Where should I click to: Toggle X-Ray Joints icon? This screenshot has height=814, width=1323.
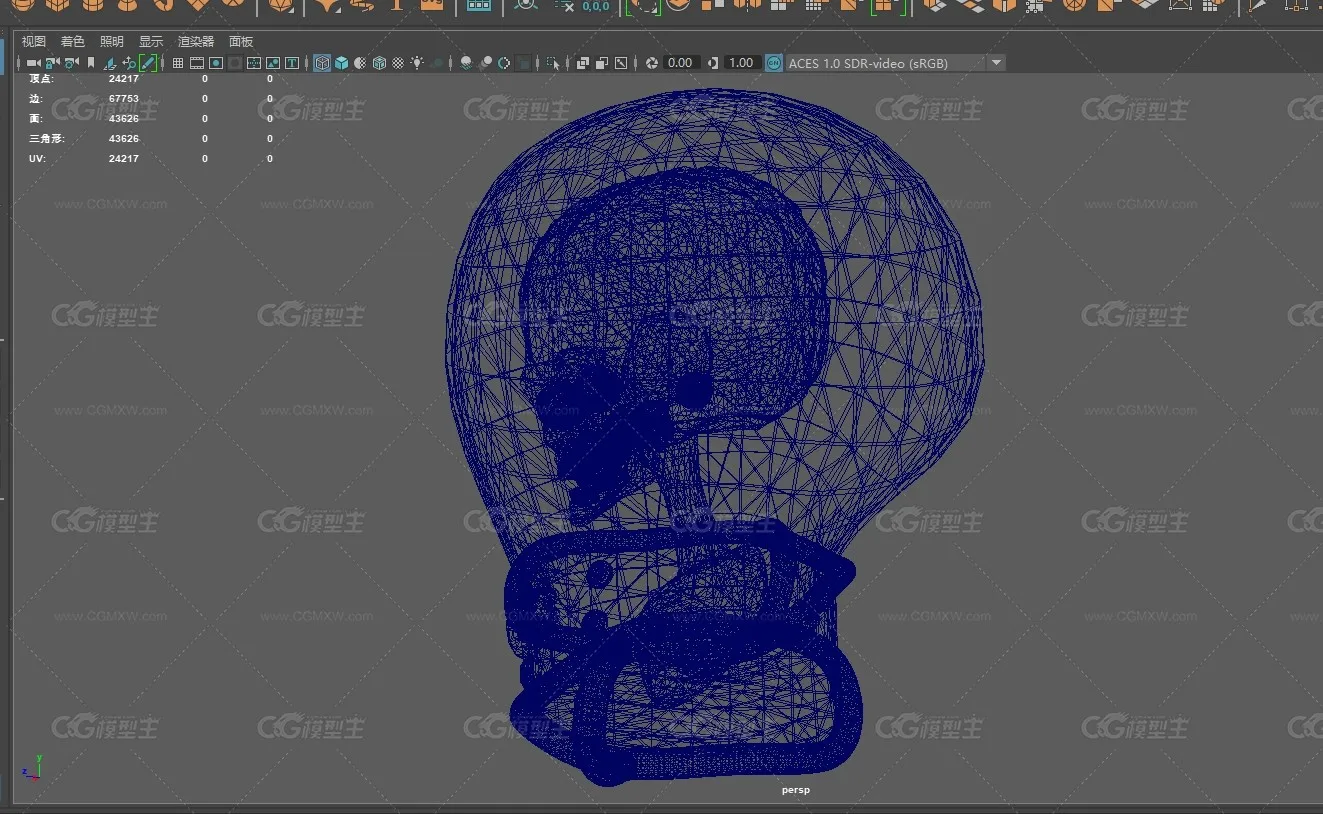[621, 63]
